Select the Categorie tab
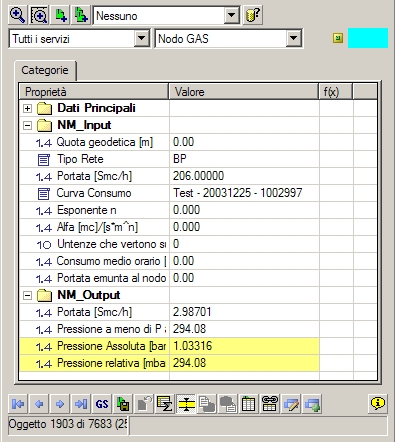The height and width of the screenshot is (442, 395). tap(45, 70)
